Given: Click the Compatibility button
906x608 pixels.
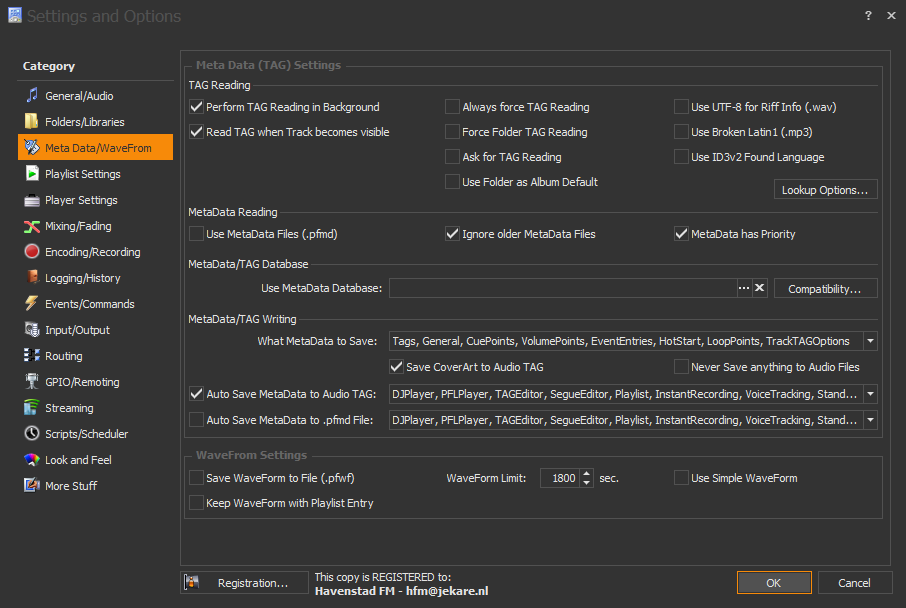Looking at the screenshot, I should (x=825, y=288).
